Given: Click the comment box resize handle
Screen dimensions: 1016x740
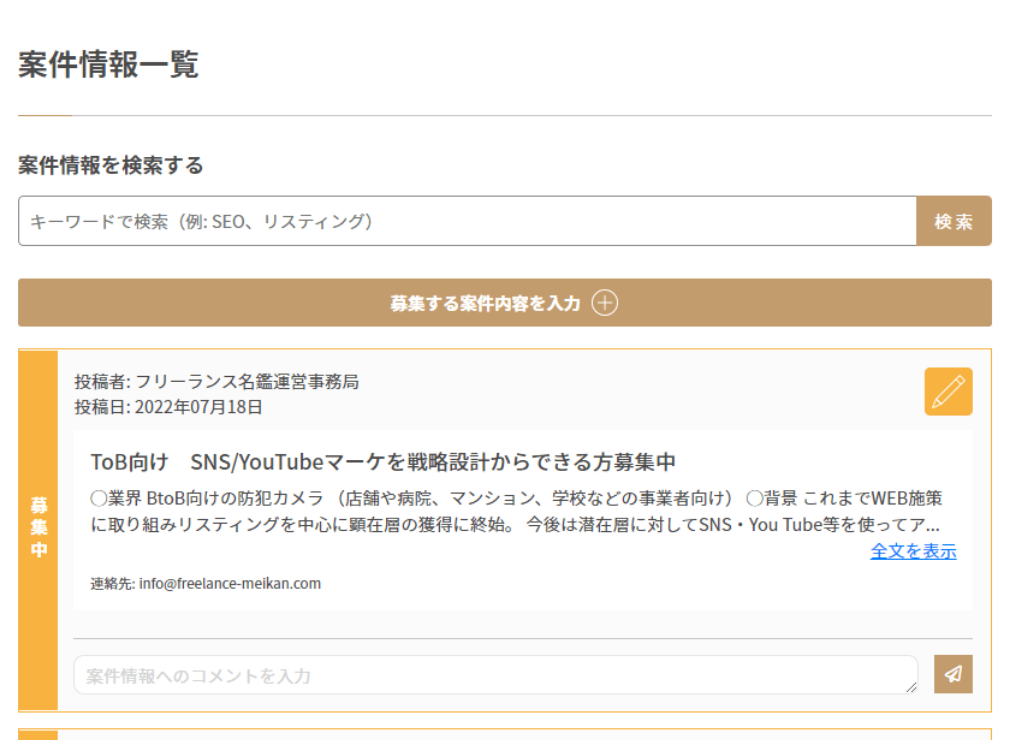Looking at the screenshot, I should (911, 687).
